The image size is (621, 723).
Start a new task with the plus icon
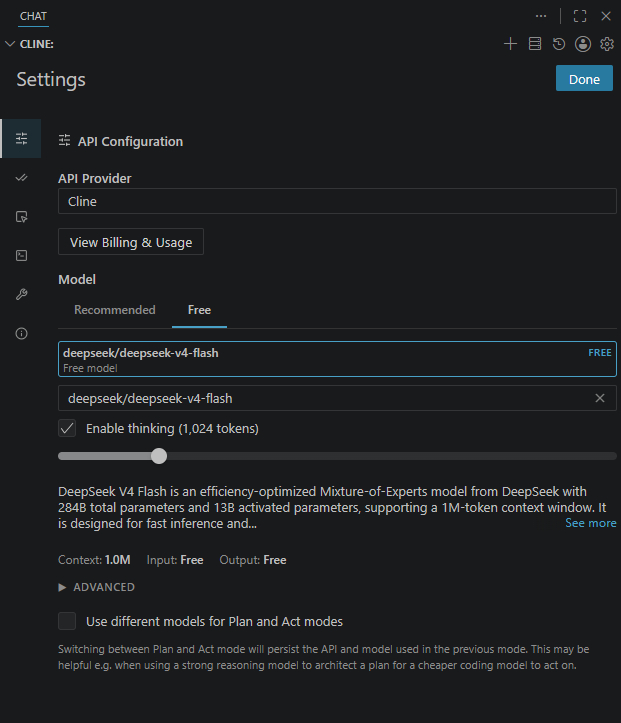click(510, 44)
